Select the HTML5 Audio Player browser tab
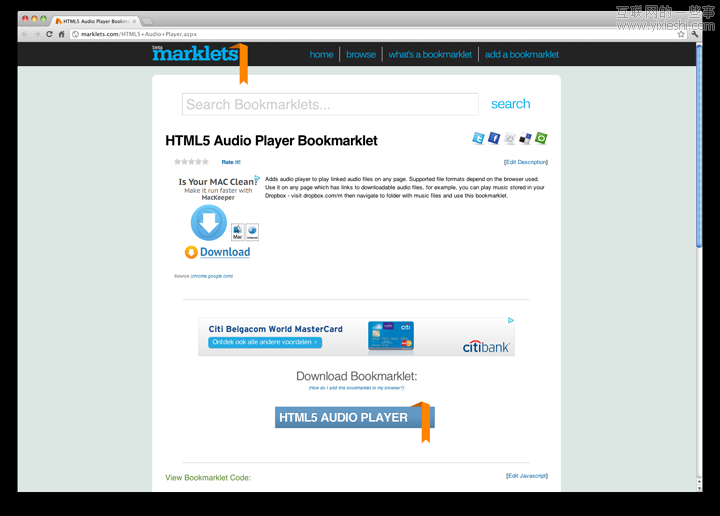The image size is (720, 516). pyautogui.click(x=94, y=20)
